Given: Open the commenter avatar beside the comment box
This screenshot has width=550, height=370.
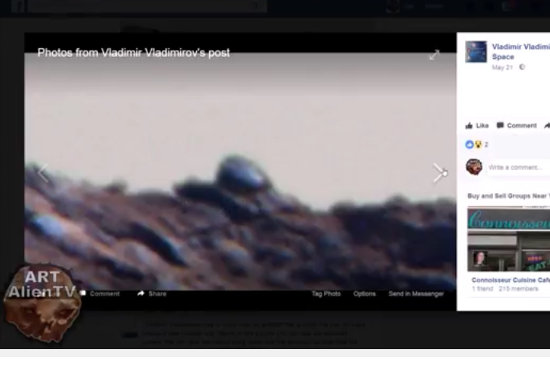Looking at the screenshot, I should click(x=474, y=167).
